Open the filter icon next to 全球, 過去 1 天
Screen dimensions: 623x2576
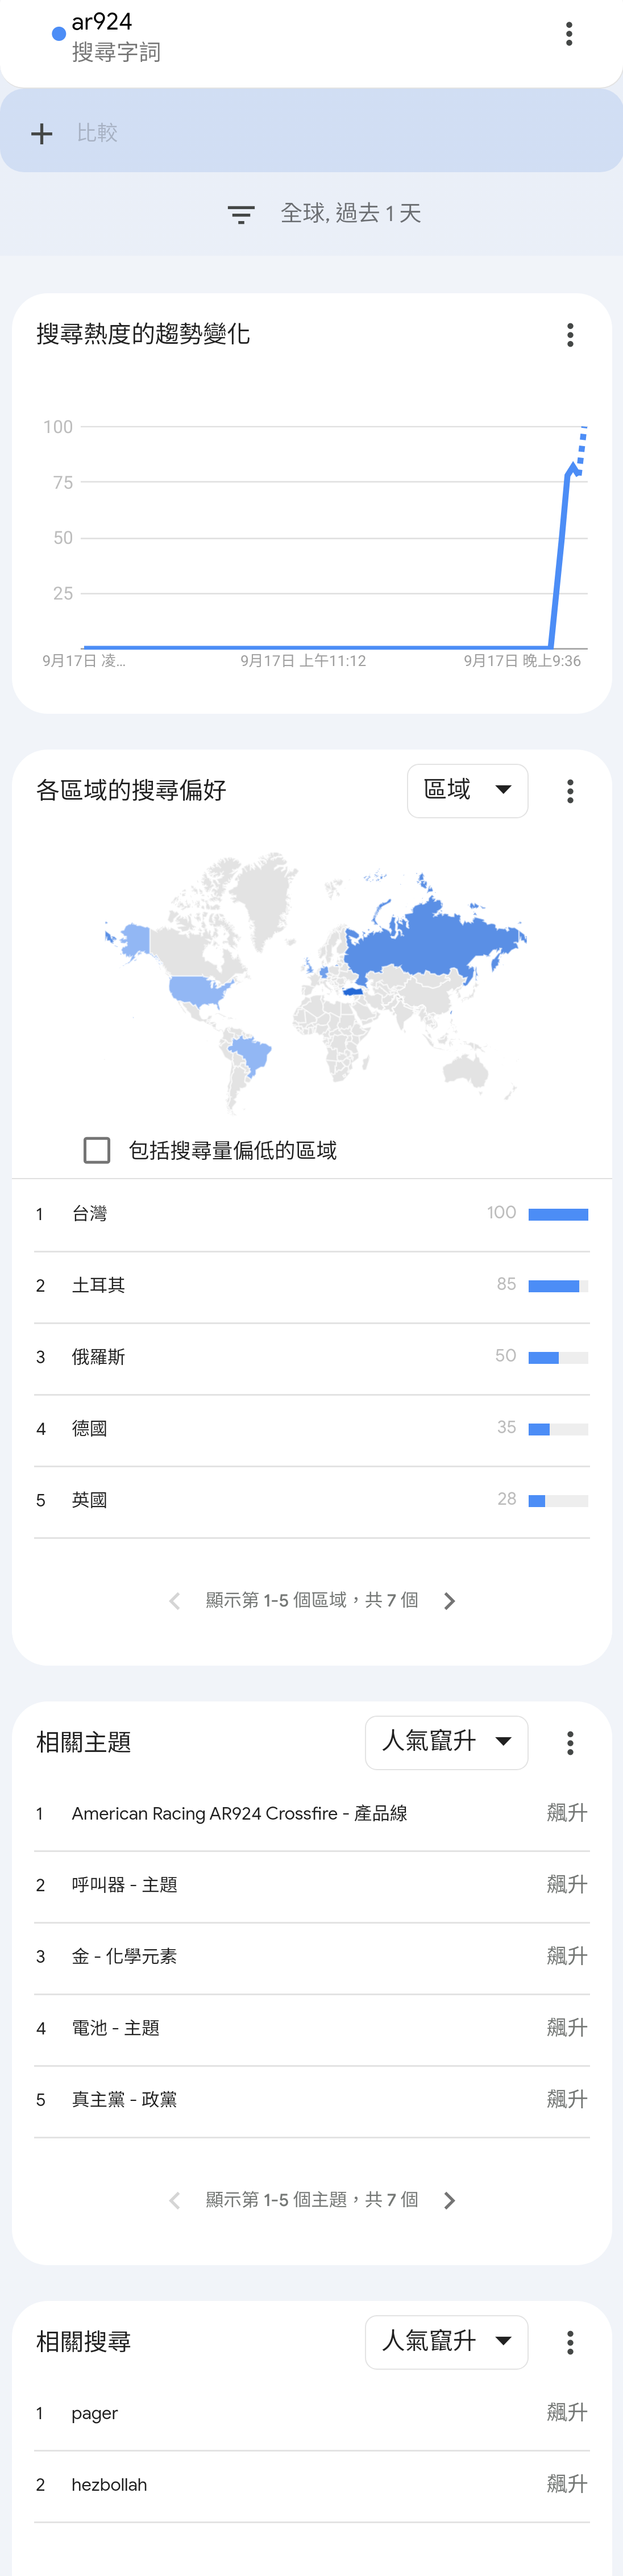tap(241, 214)
